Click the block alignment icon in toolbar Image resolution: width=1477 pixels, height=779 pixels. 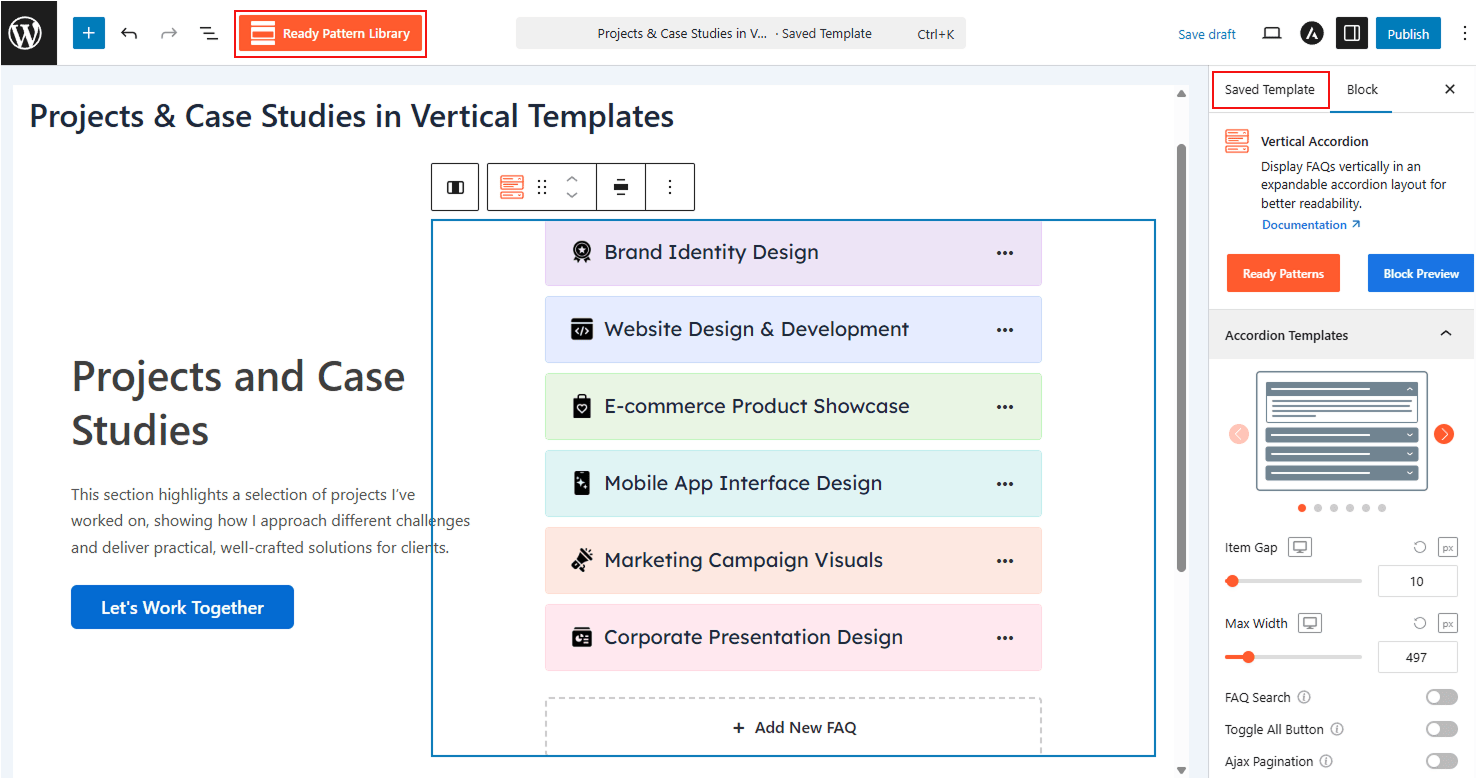[x=621, y=187]
